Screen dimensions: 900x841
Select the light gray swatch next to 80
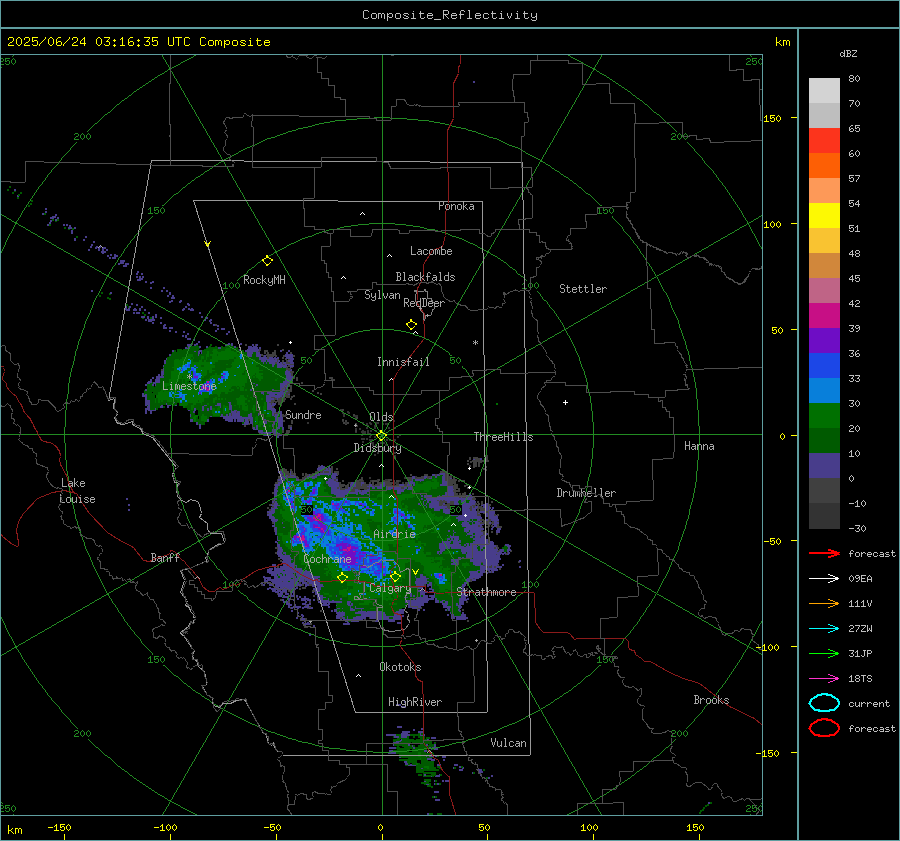[x=824, y=90]
